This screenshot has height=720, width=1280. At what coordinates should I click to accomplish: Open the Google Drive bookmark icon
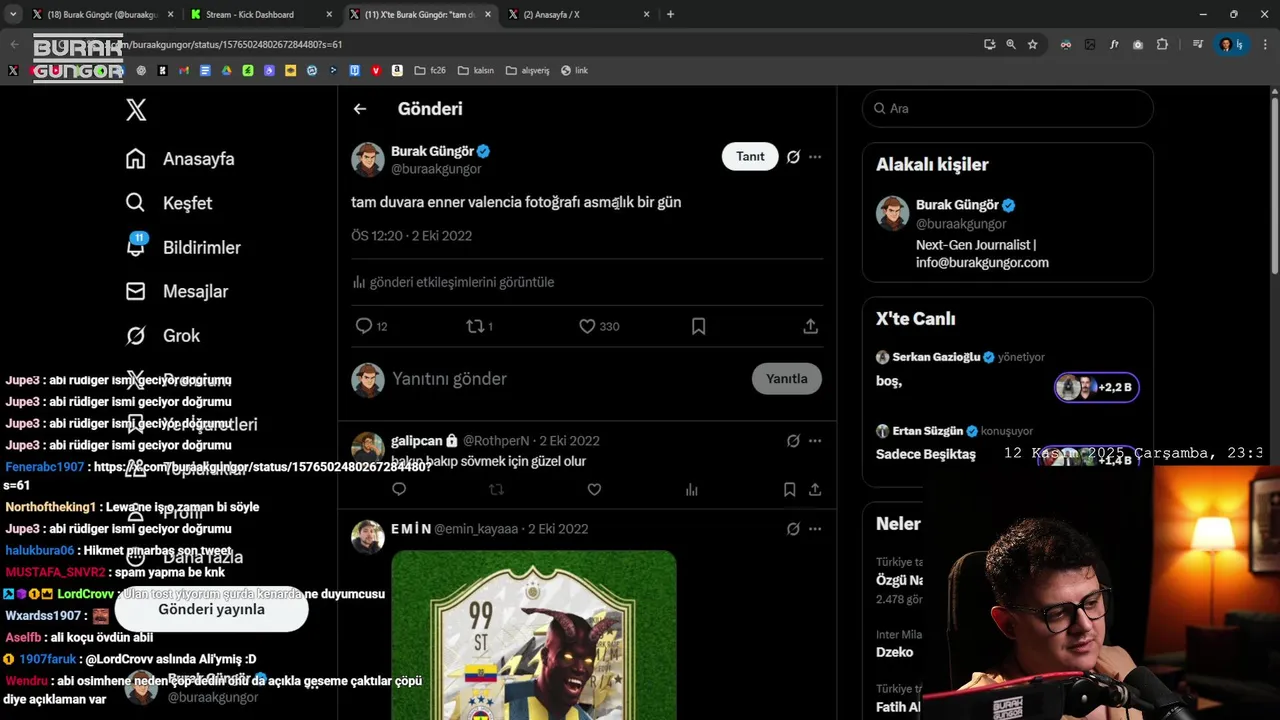[227, 71]
